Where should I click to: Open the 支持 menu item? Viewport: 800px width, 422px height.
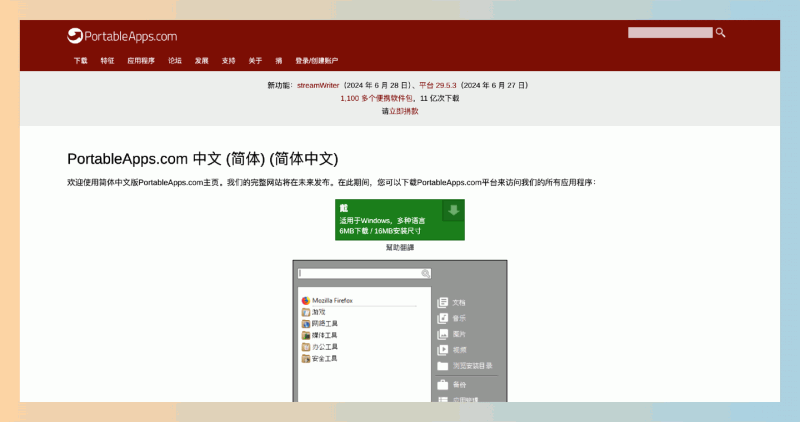229,61
